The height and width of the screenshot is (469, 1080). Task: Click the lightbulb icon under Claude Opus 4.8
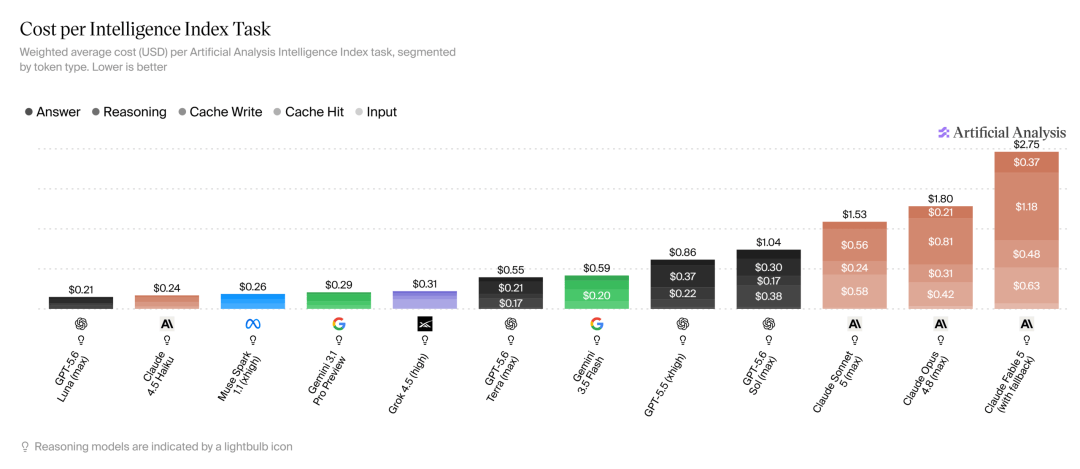[940, 340]
